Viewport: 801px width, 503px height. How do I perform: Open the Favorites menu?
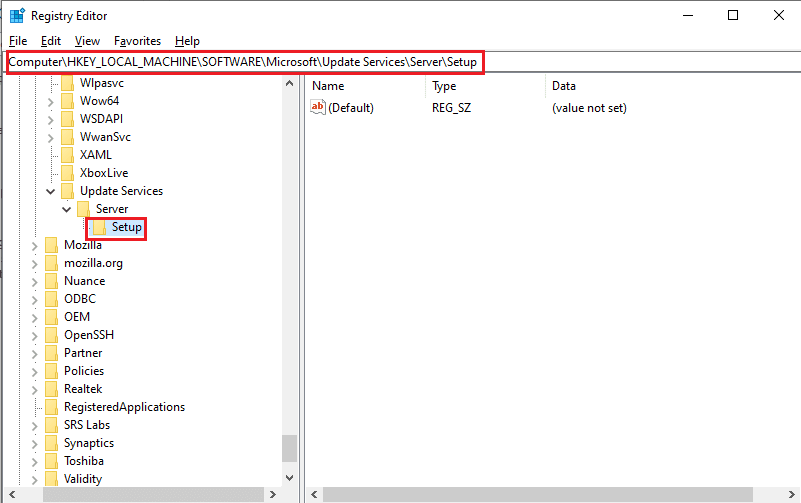click(137, 41)
